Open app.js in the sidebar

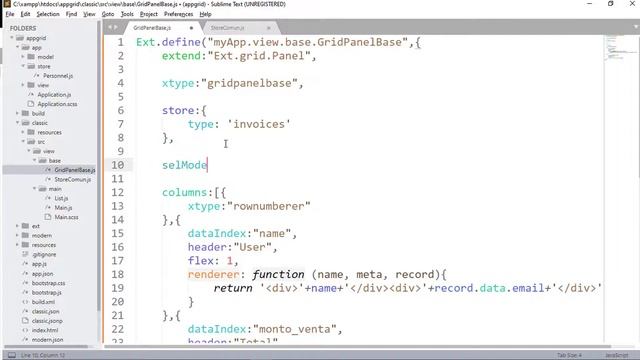click(39, 264)
